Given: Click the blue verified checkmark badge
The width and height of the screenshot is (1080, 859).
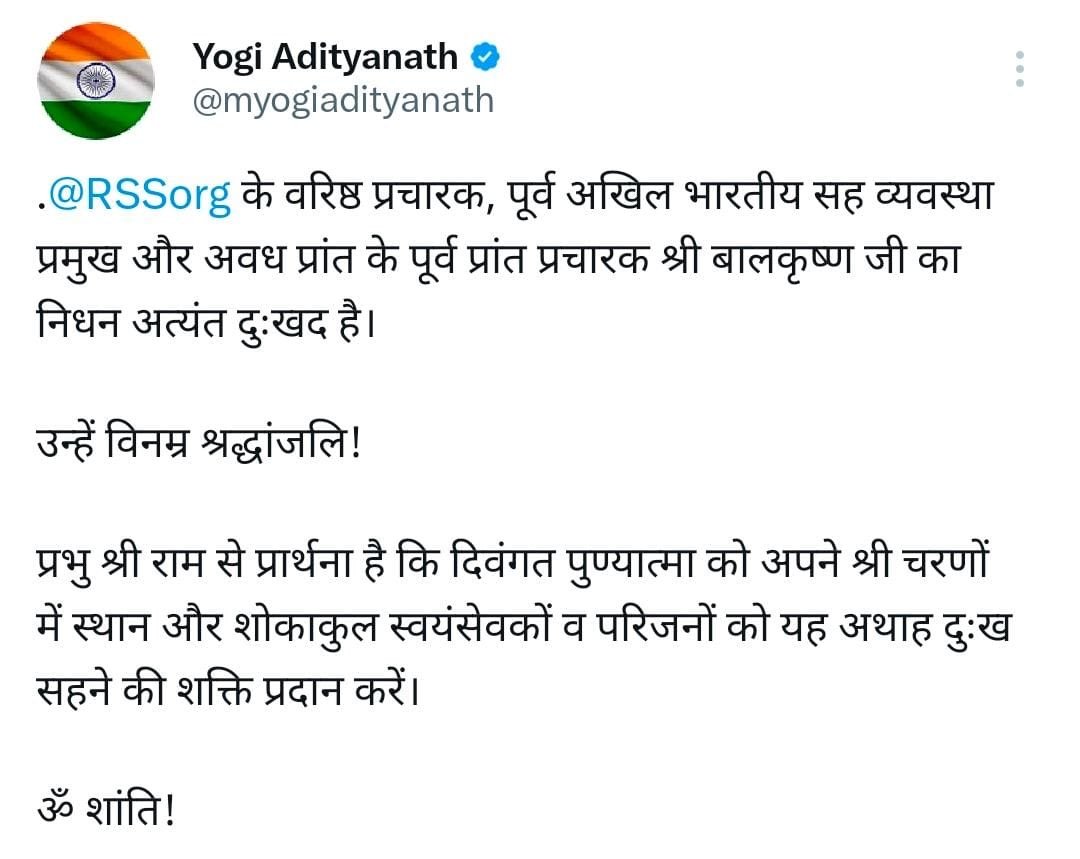Looking at the screenshot, I should point(485,58).
